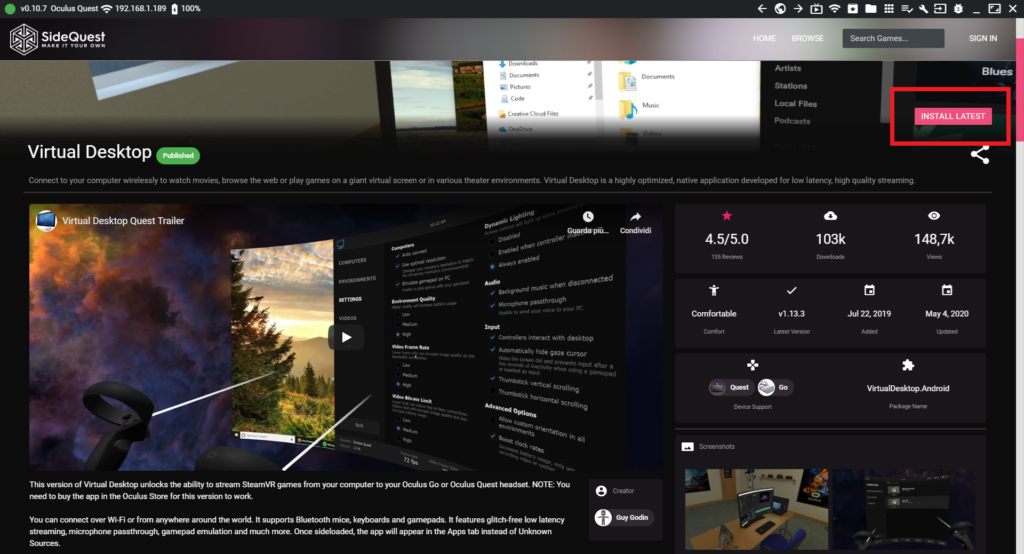Open the folder icon in toolbar
The width and height of the screenshot is (1024, 554).
pos(871,9)
